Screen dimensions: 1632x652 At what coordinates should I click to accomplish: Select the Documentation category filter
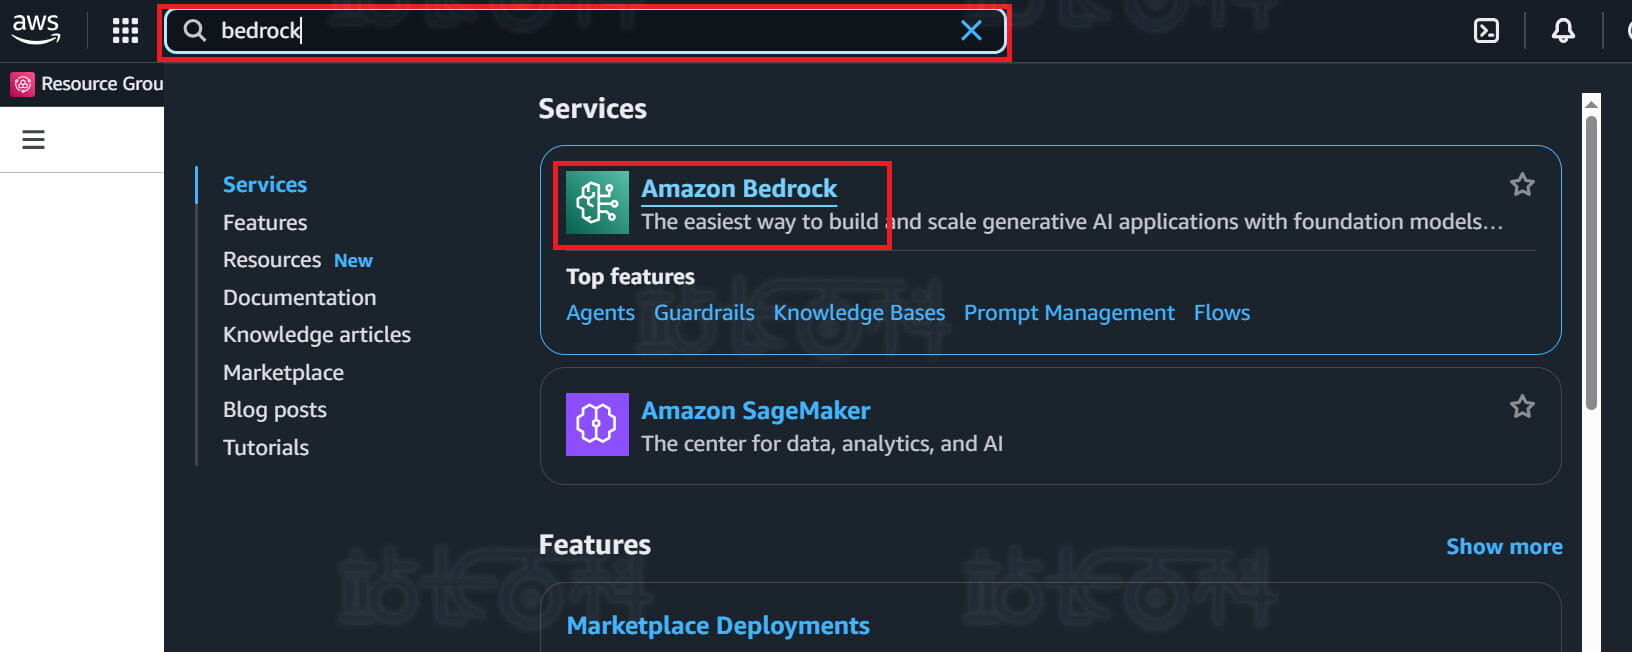(299, 297)
